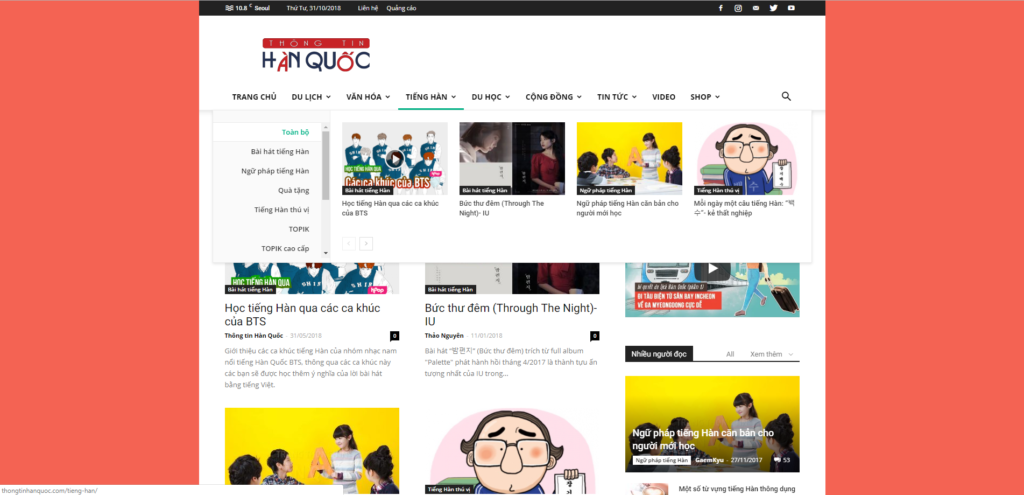Go to next page arrow in mega menu
Screen dimensions: 1024x495
tap(366, 243)
